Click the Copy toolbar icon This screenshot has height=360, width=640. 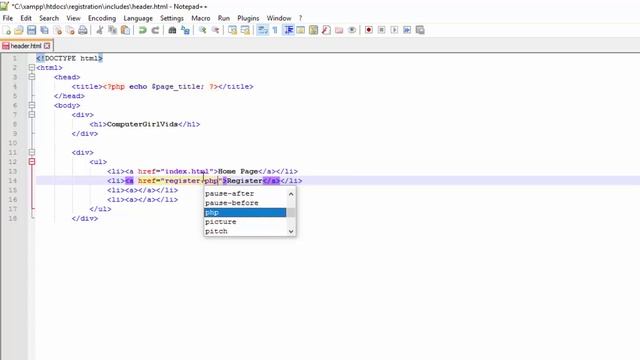[x=112, y=30]
